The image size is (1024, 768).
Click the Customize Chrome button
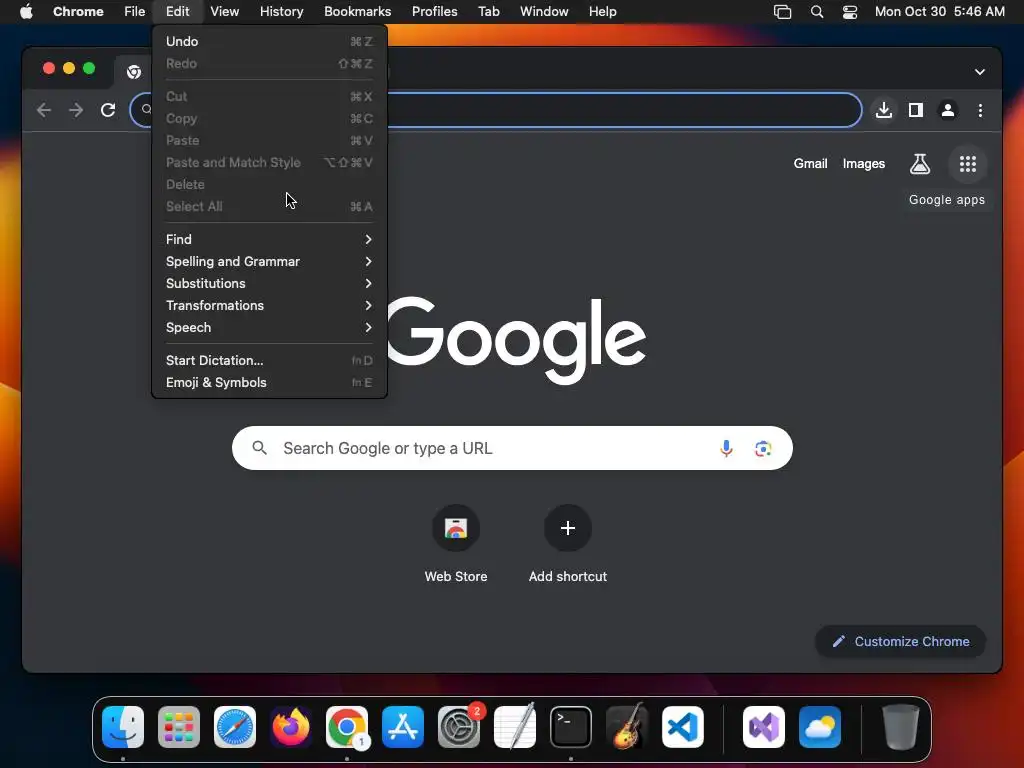pos(901,642)
